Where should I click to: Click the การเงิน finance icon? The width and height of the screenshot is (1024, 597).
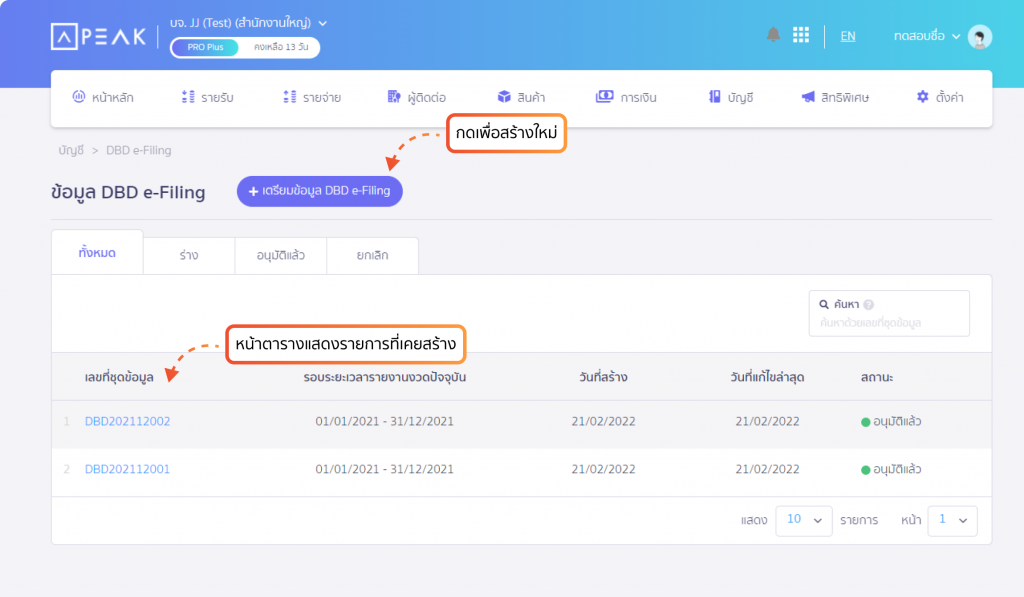pos(605,97)
